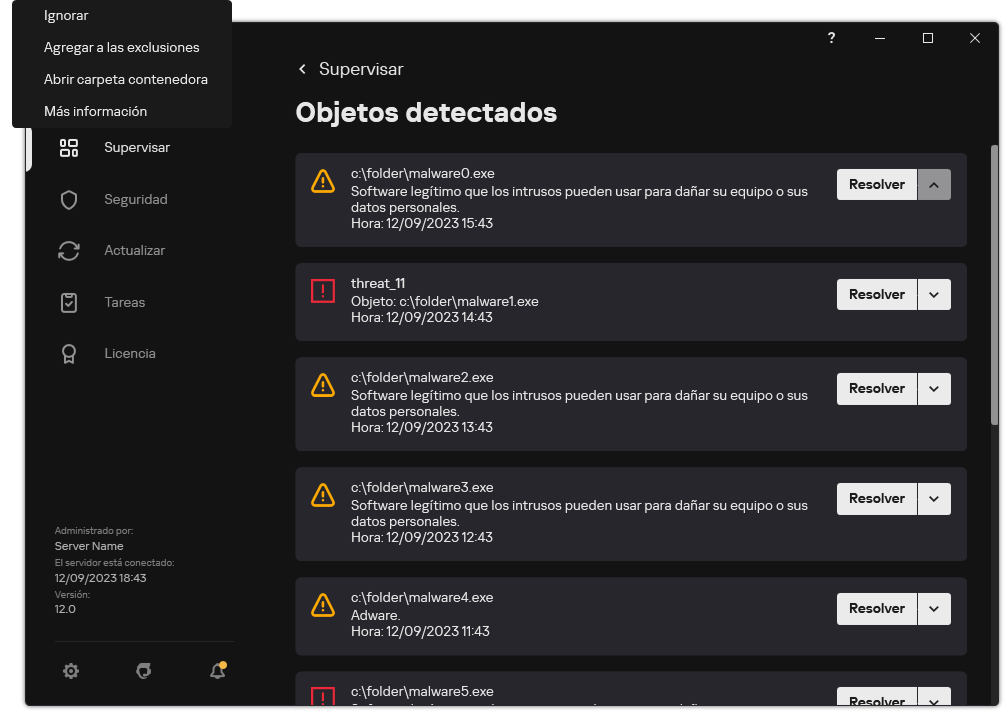Open the Tareas section icon
Screen dimensions: 1007x714
pyautogui.click(x=68, y=301)
